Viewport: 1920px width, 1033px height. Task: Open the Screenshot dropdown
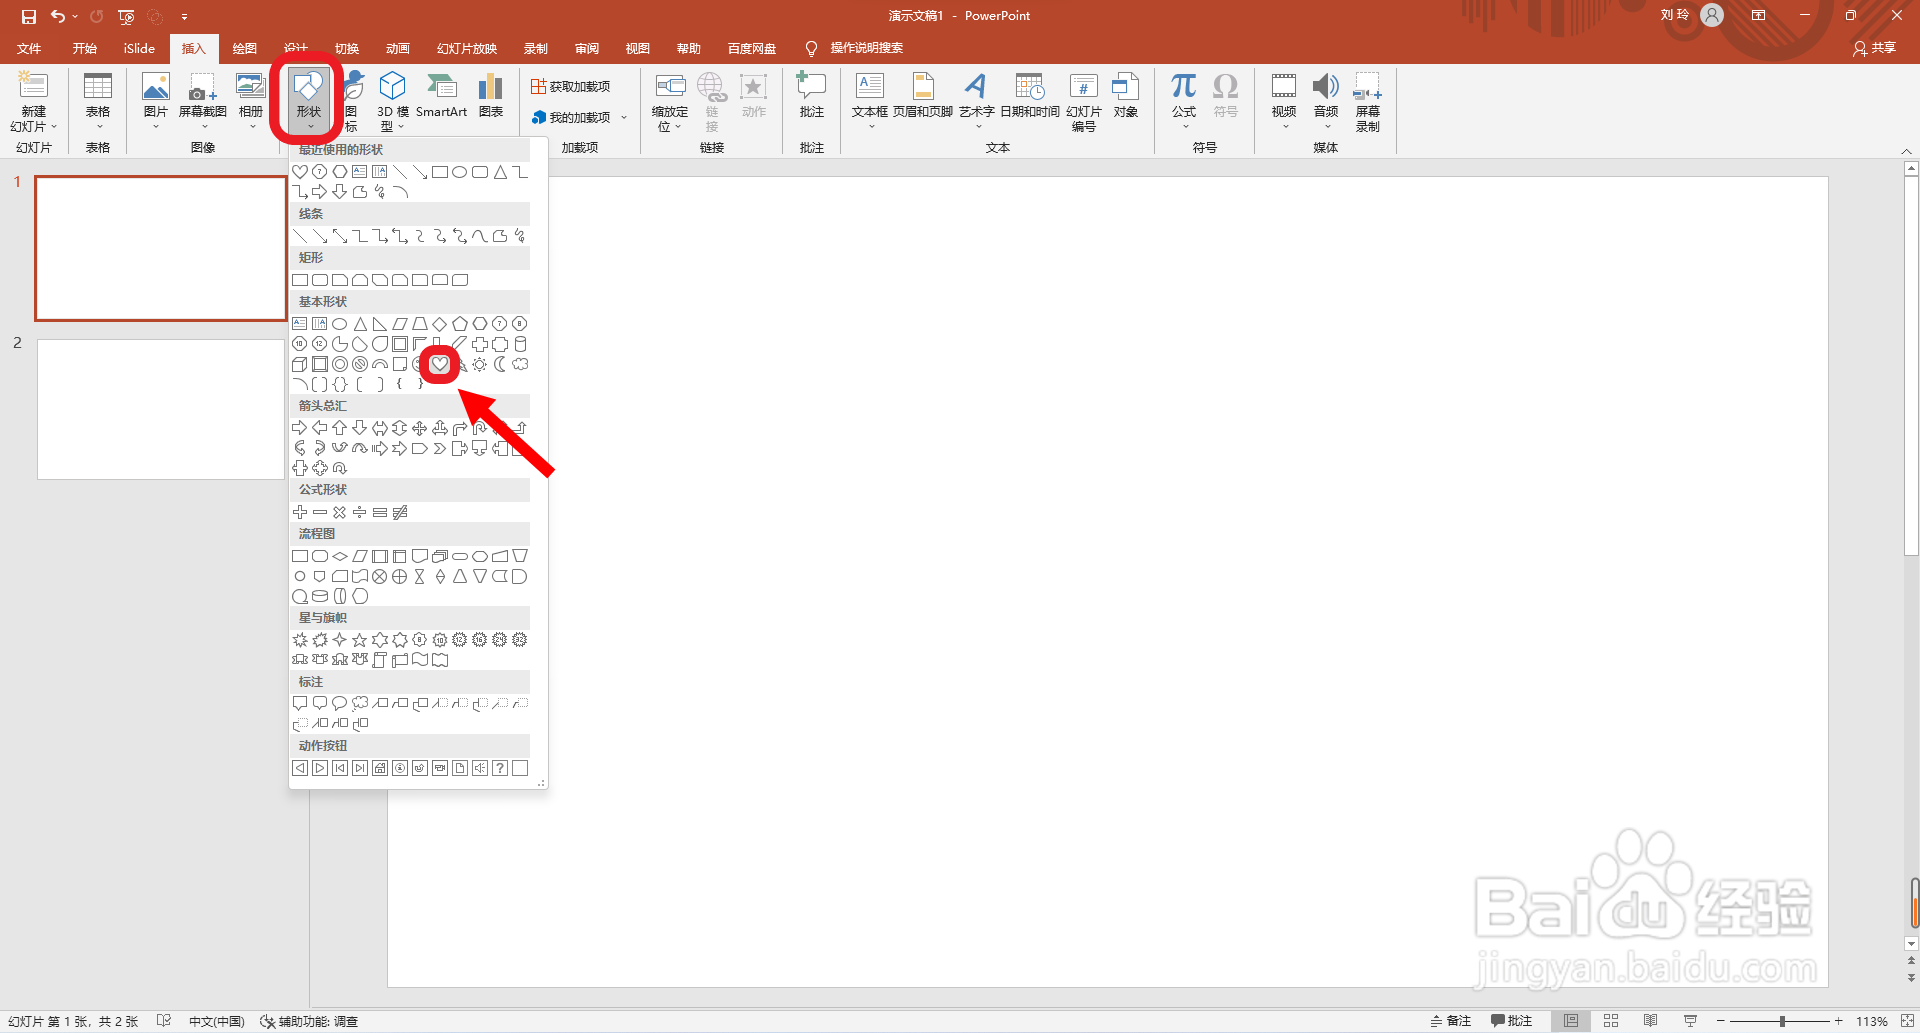tap(203, 127)
